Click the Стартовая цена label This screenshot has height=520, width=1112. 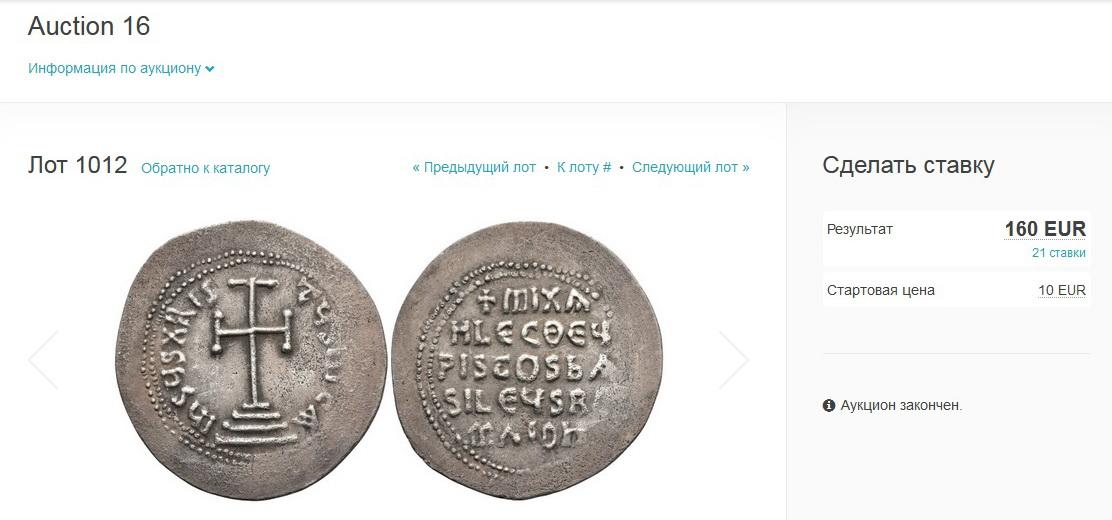tap(881, 290)
